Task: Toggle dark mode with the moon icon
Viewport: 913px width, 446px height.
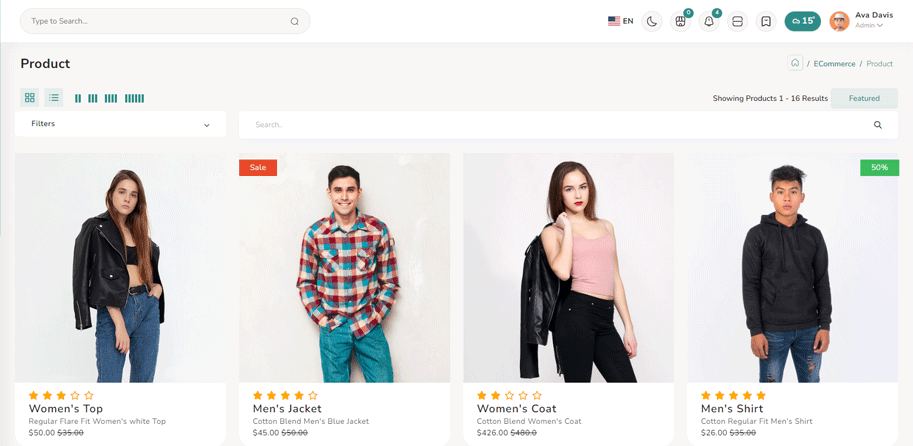Action: pyautogui.click(x=652, y=21)
